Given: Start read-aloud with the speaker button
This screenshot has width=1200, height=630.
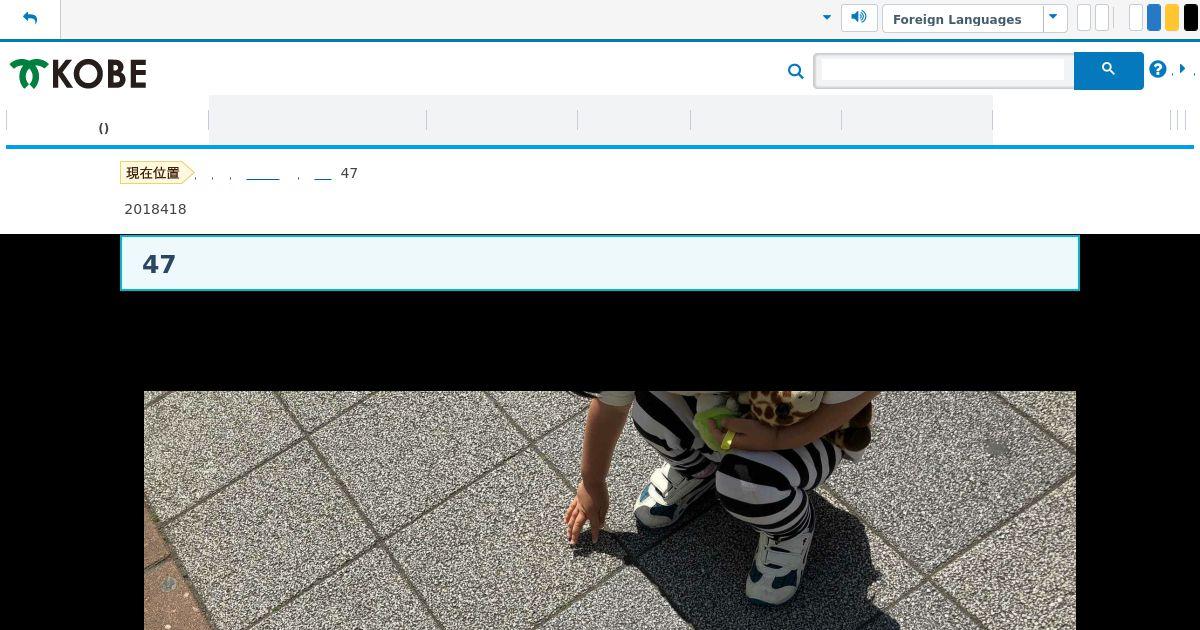Looking at the screenshot, I should [859, 18].
